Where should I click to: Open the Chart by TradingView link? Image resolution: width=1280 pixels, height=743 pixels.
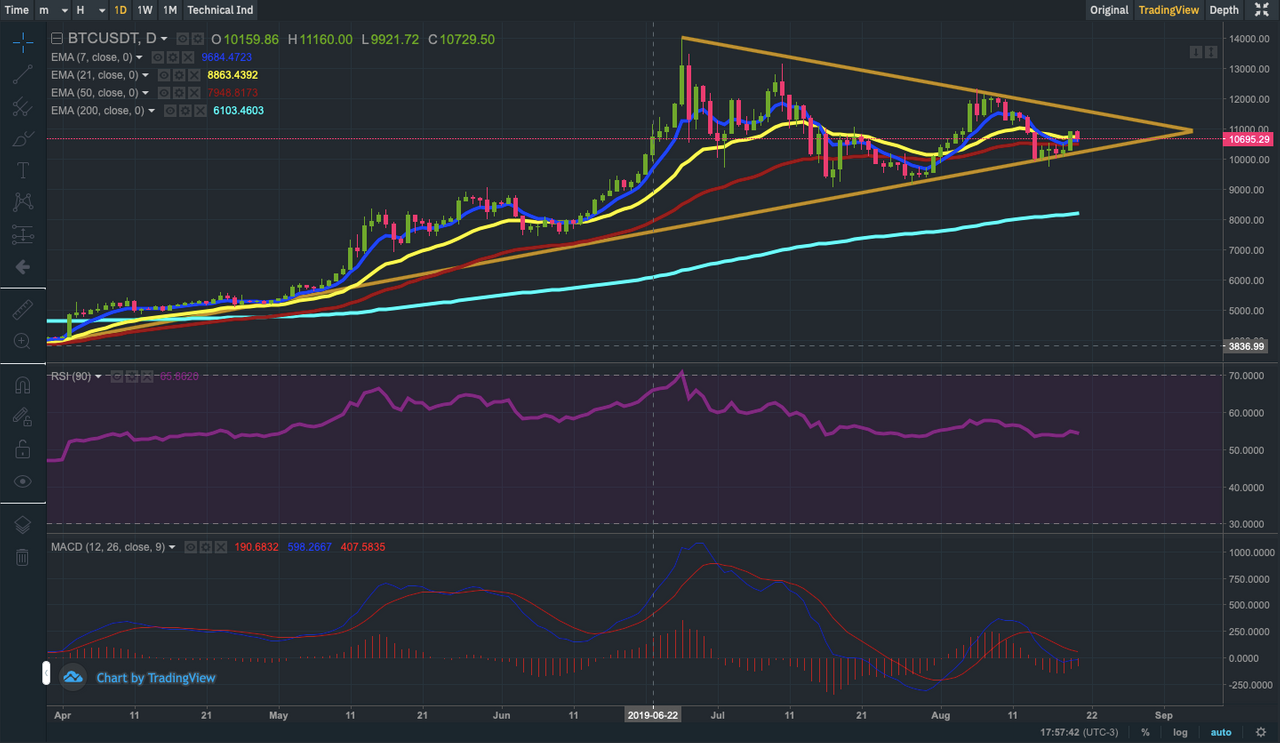(155, 678)
